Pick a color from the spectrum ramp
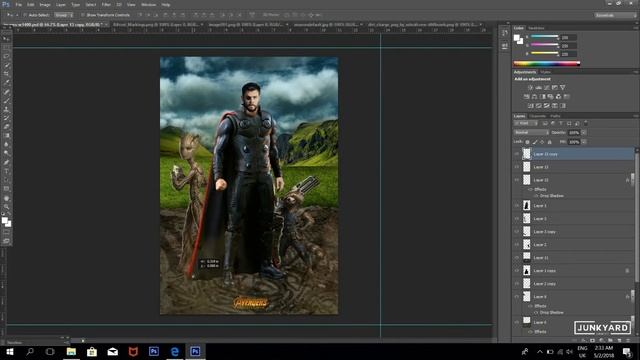This screenshot has width=640, height=360. [x=547, y=64]
